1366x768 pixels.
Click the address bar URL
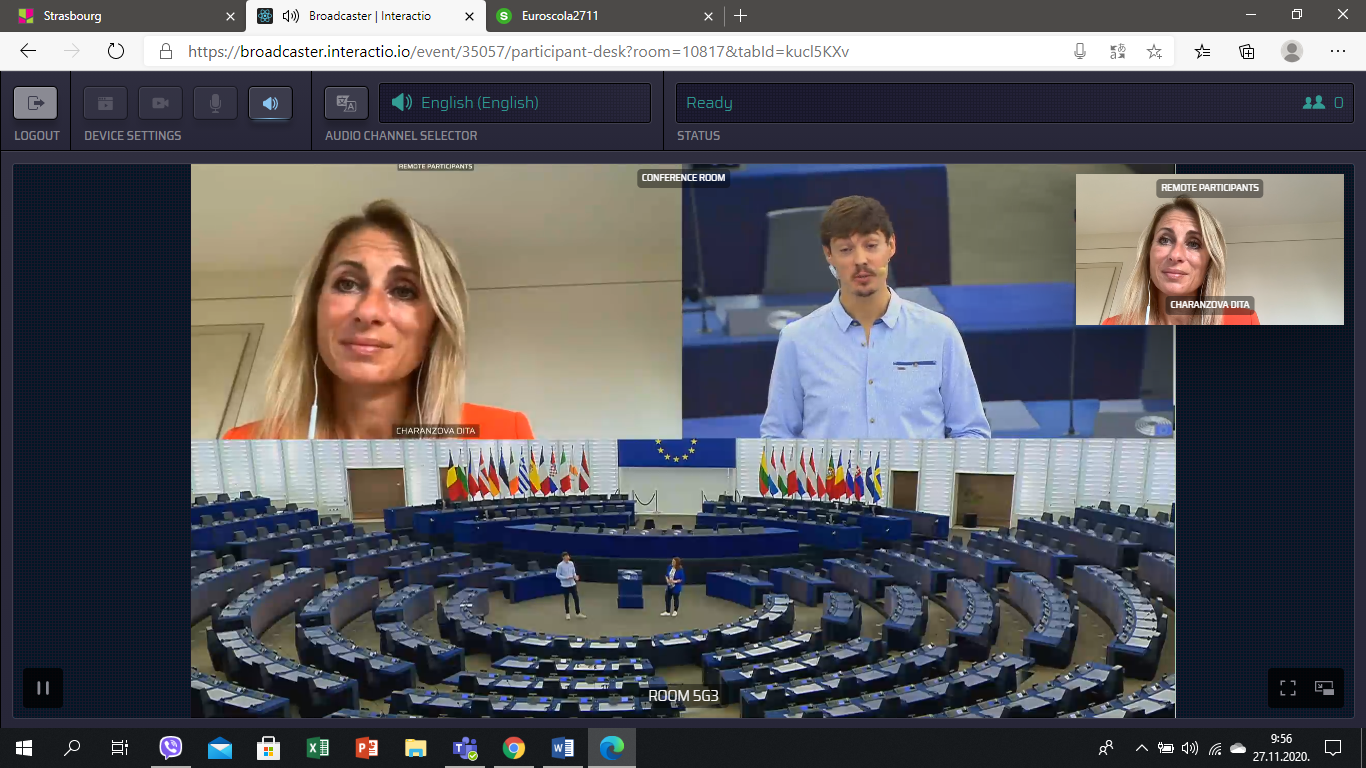[519, 52]
